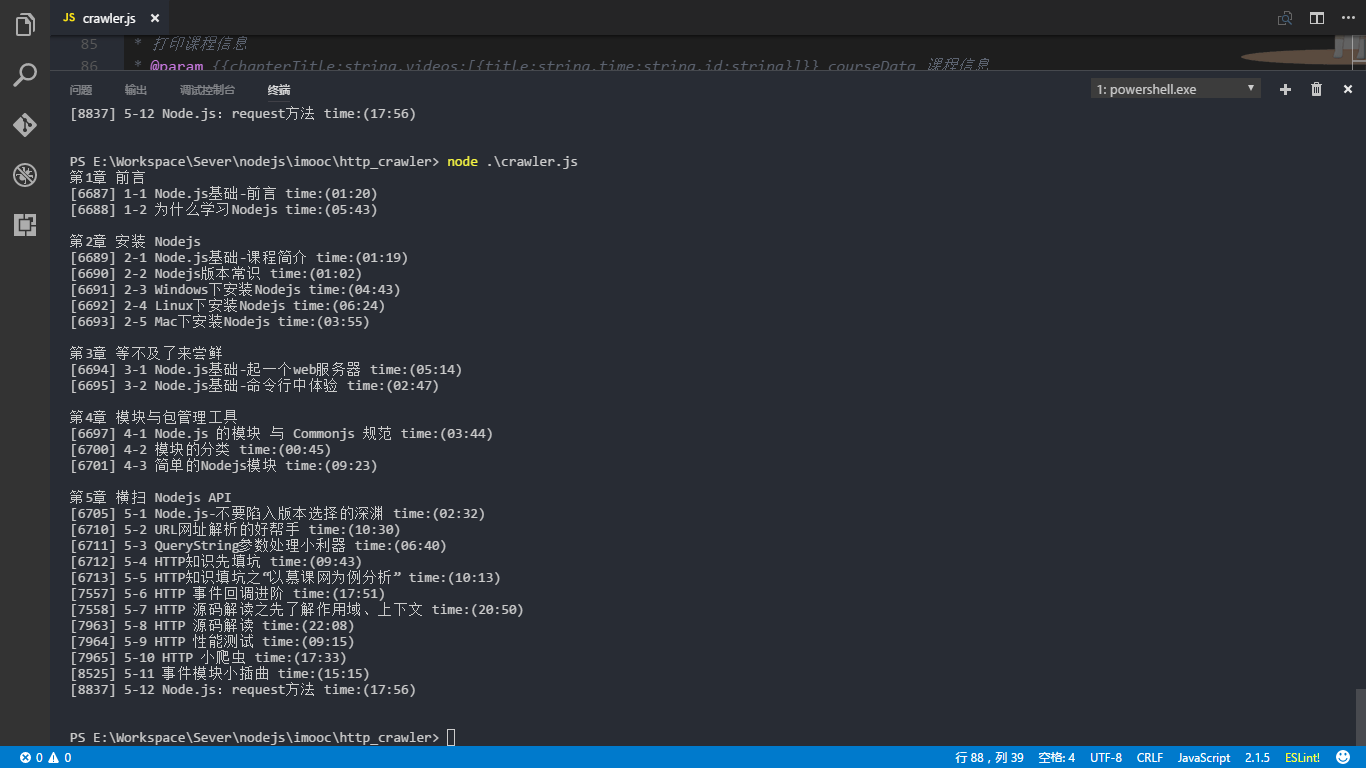Image resolution: width=1366 pixels, height=768 pixels.
Task: Open the Search view in the activity bar
Action: (x=25, y=75)
